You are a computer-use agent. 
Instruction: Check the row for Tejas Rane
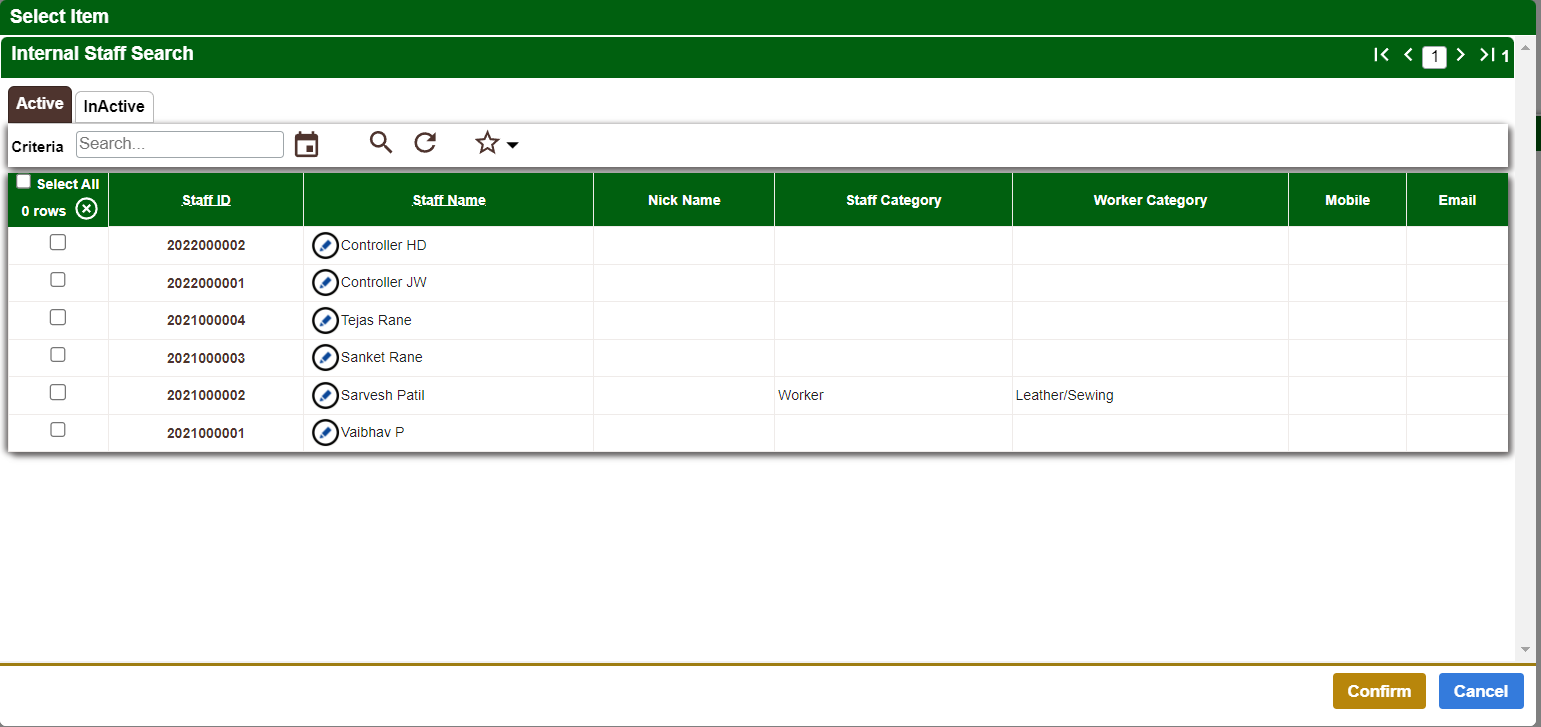pyautogui.click(x=57, y=317)
